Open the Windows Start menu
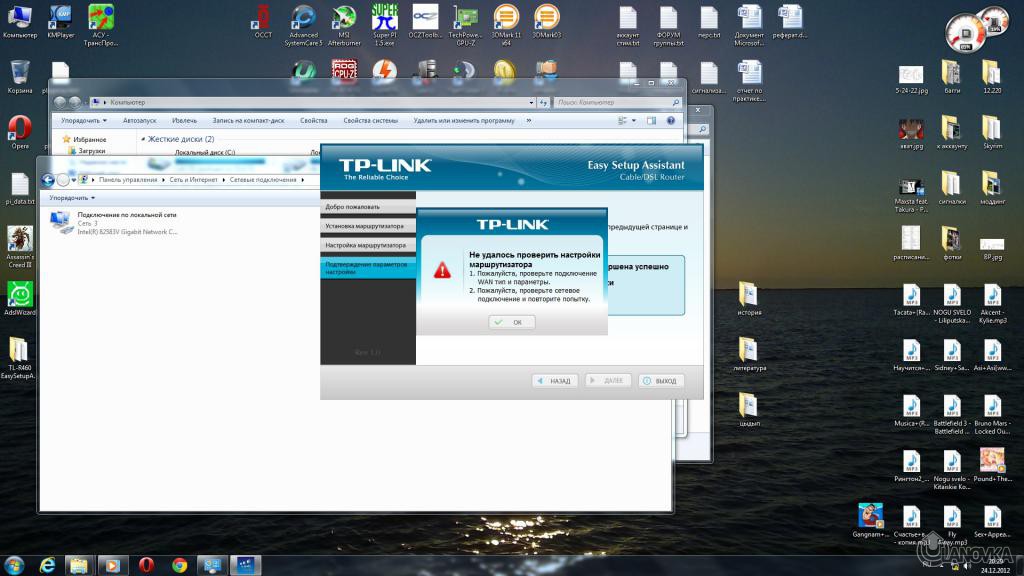The image size is (1024, 576). pyautogui.click(x=14, y=565)
